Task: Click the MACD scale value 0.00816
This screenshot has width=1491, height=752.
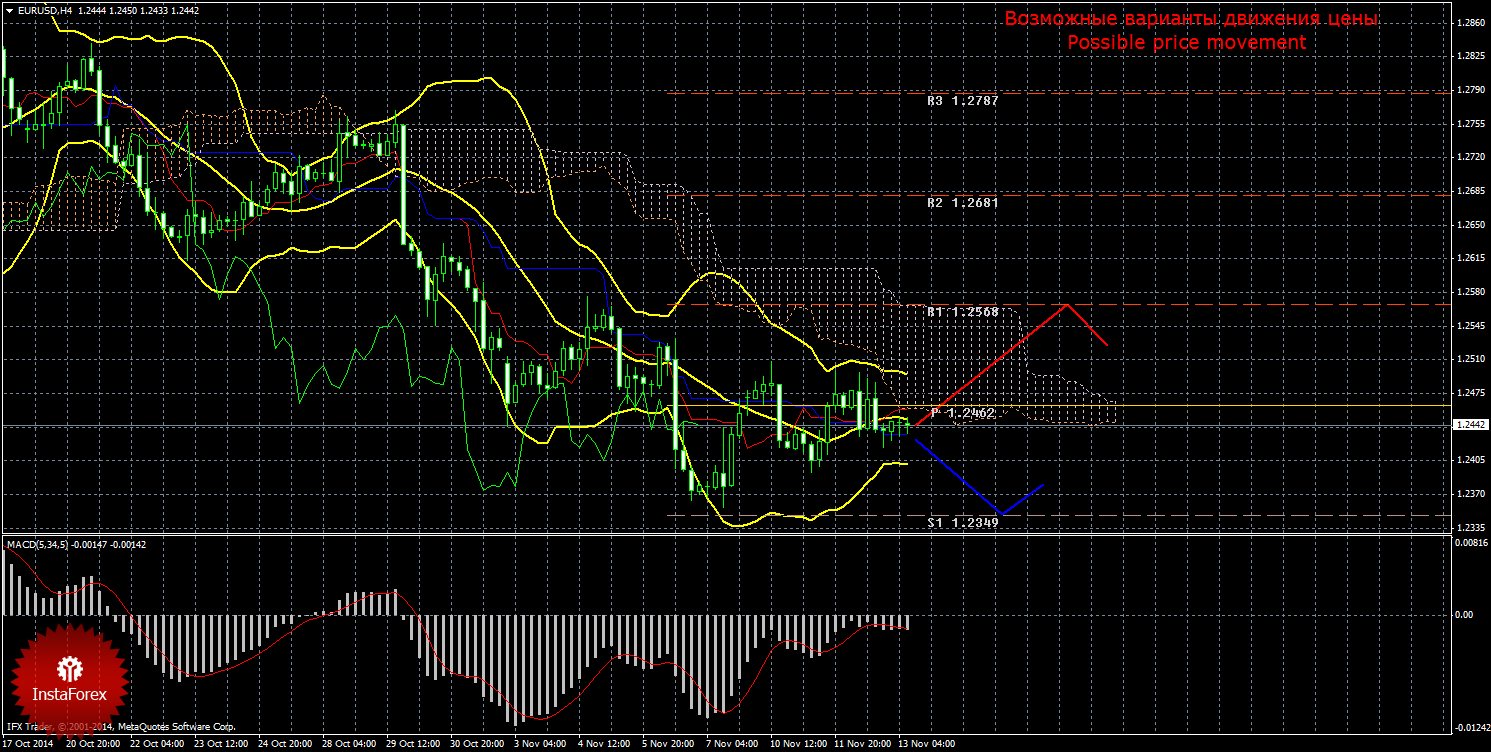Action: [x=1471, y=543]
